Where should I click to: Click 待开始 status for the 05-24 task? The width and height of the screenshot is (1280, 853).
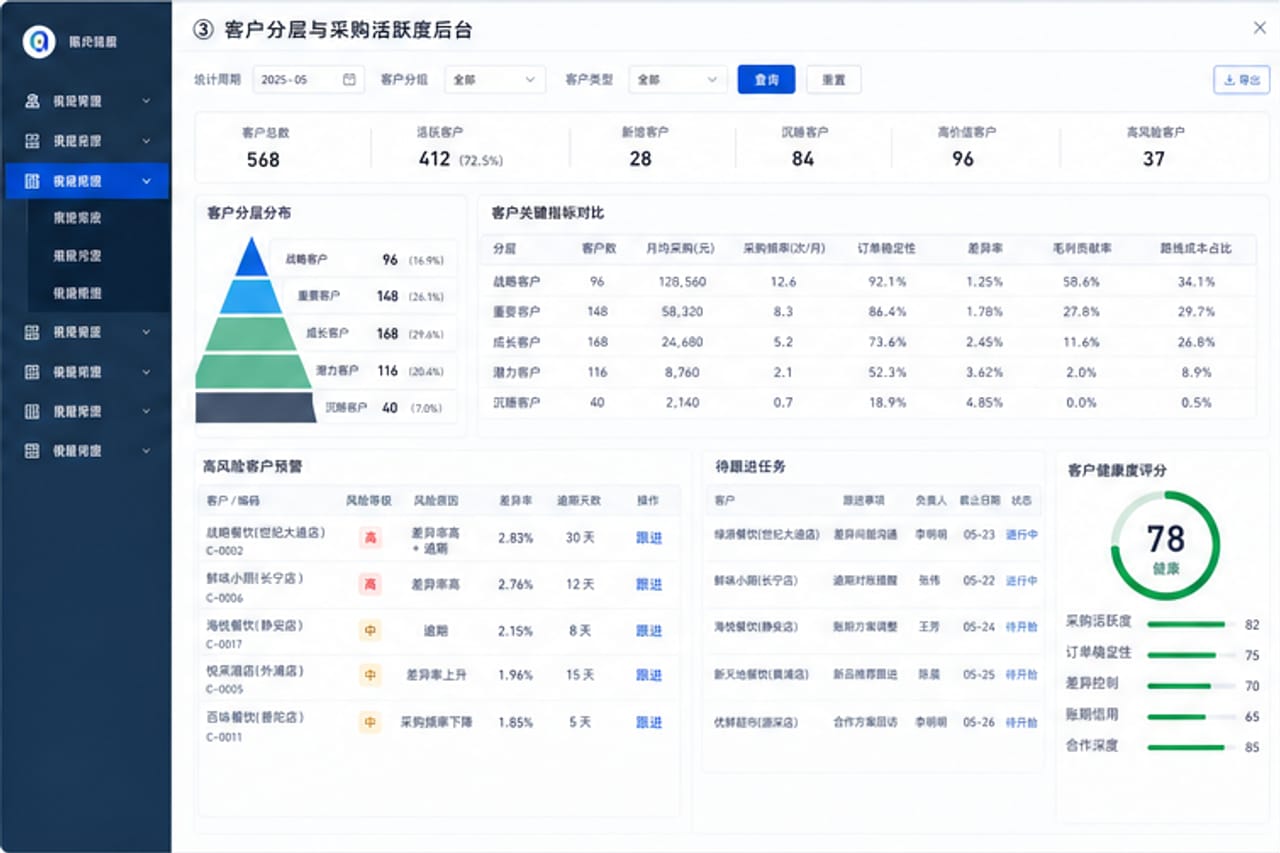click(x=1021, y=627)
